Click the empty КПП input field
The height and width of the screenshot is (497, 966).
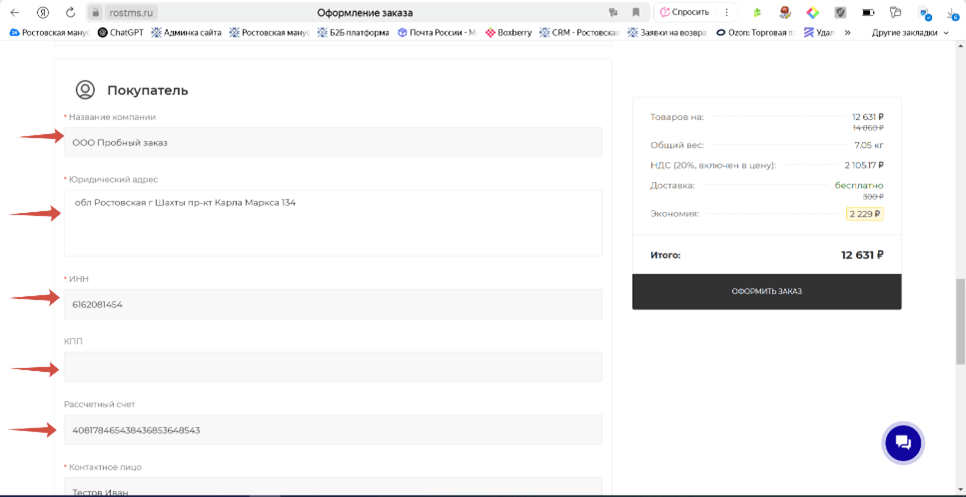coord(333,367)
